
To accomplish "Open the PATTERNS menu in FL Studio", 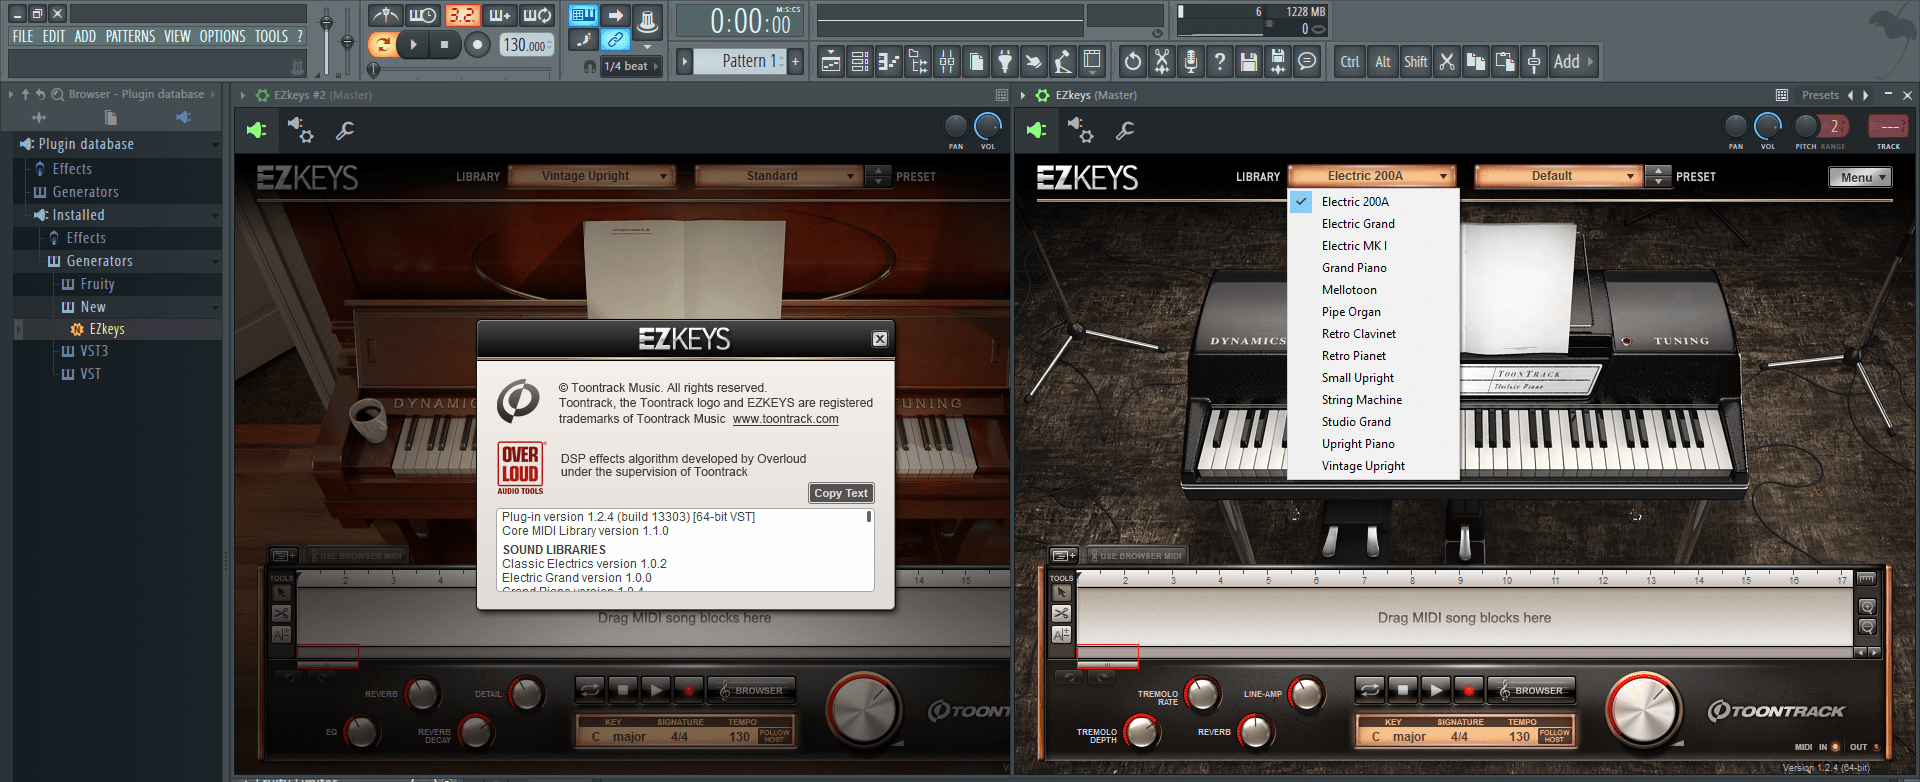I will click(130, 36).
